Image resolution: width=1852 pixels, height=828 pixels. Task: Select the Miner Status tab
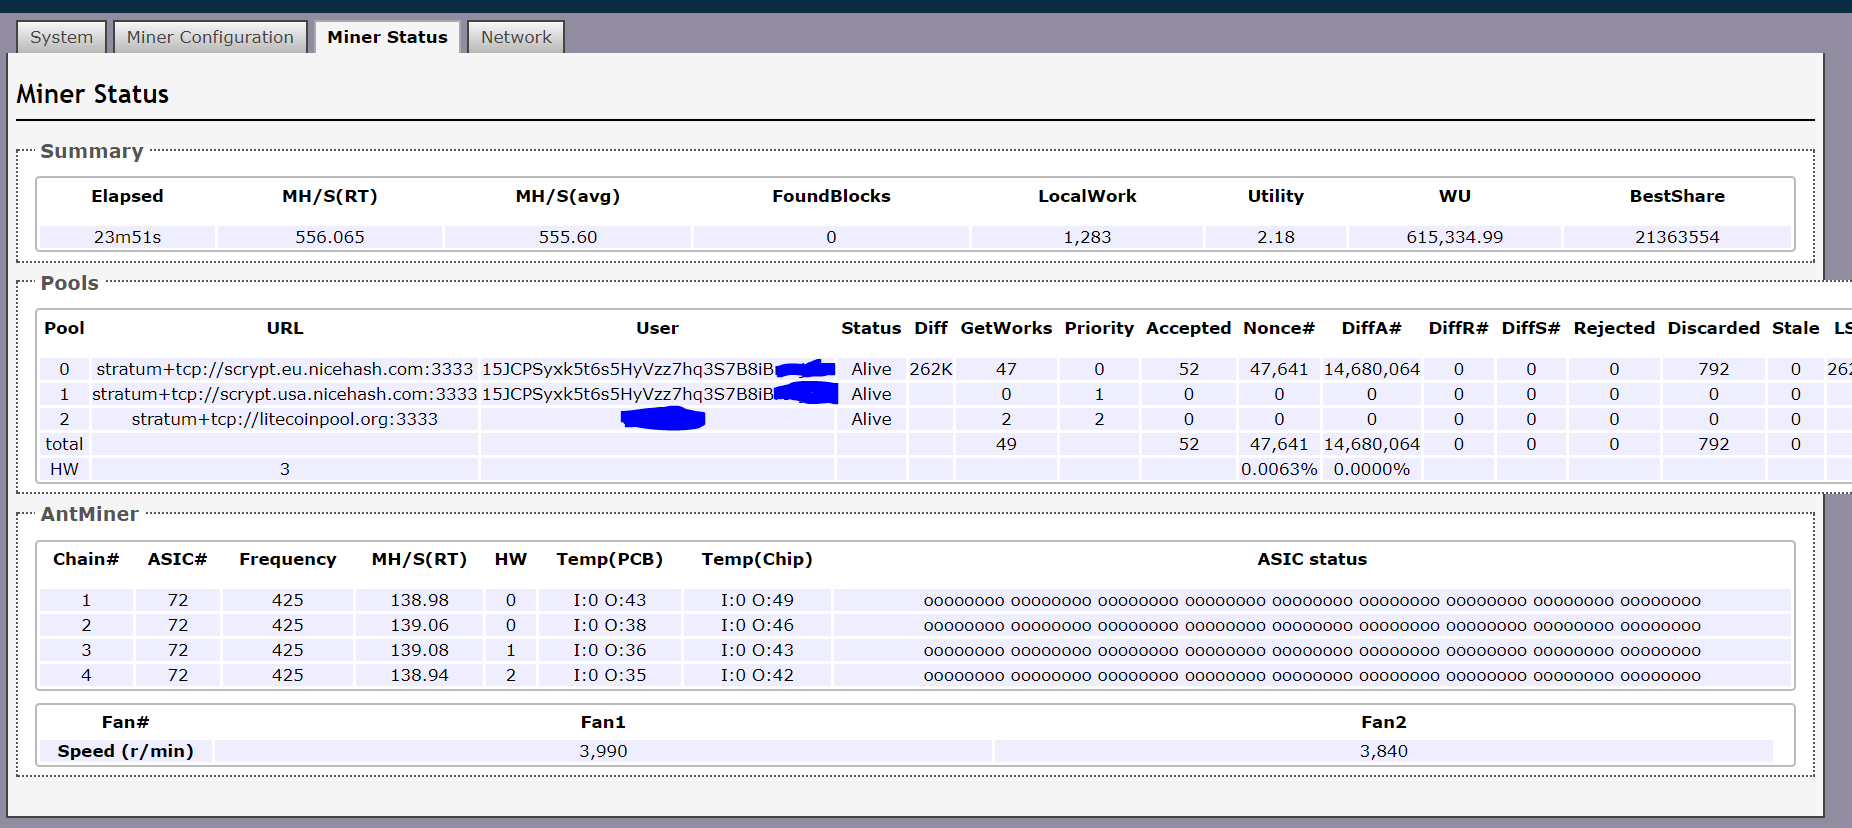point(387,37)
